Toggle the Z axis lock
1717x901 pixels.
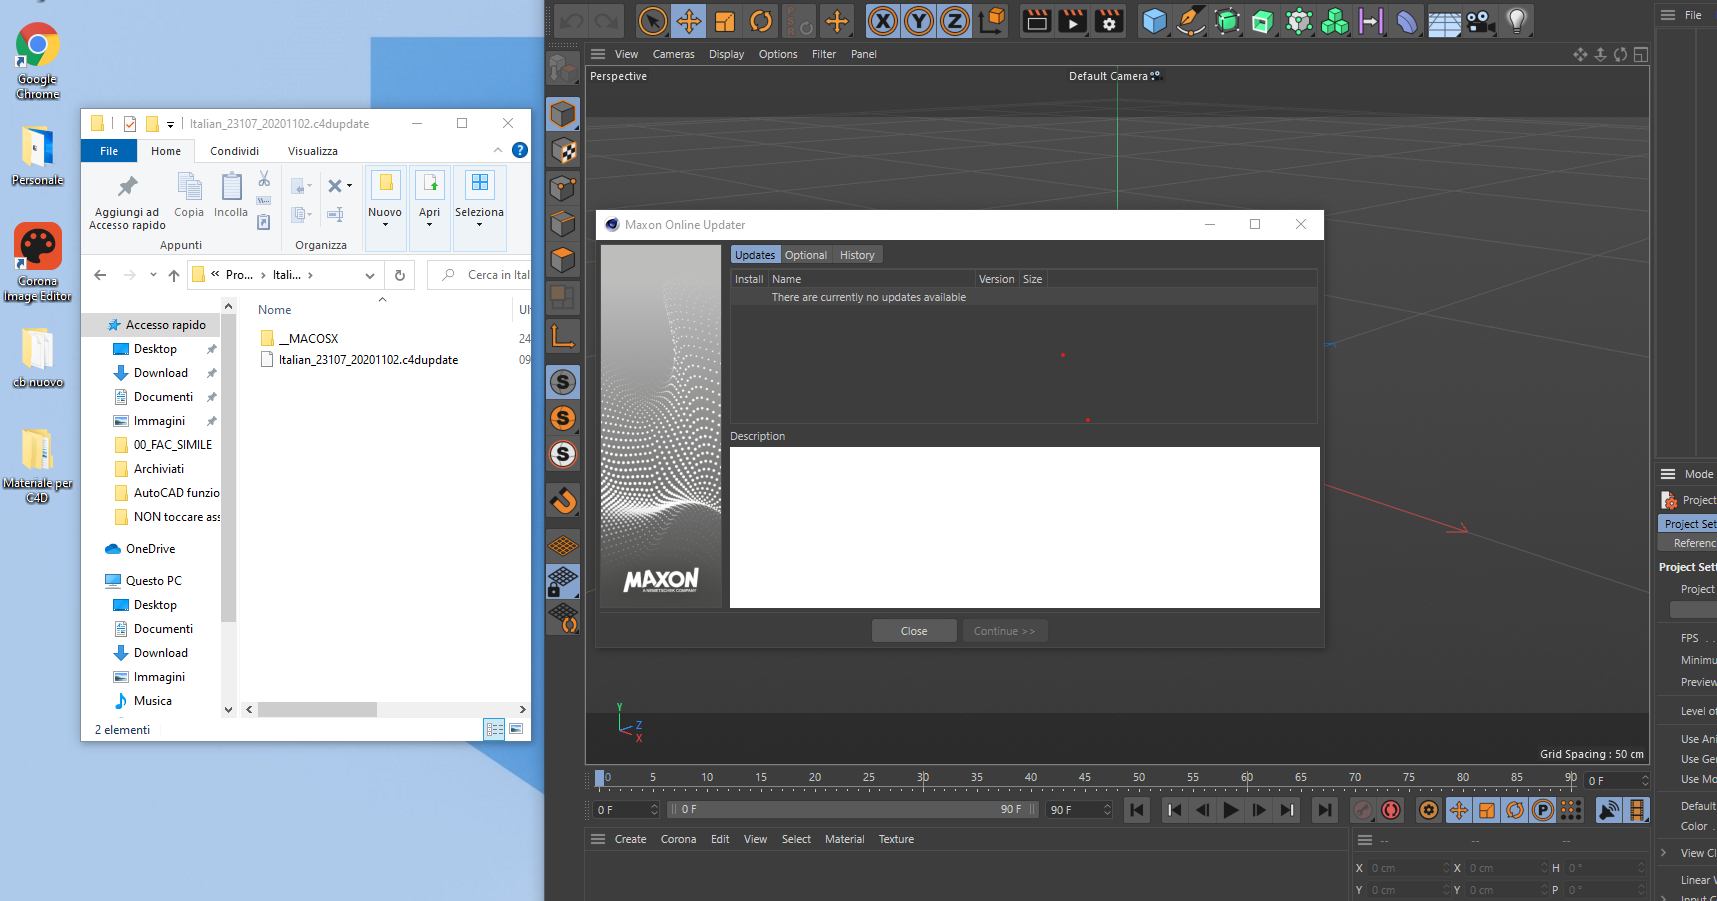[x=955, y=21]
